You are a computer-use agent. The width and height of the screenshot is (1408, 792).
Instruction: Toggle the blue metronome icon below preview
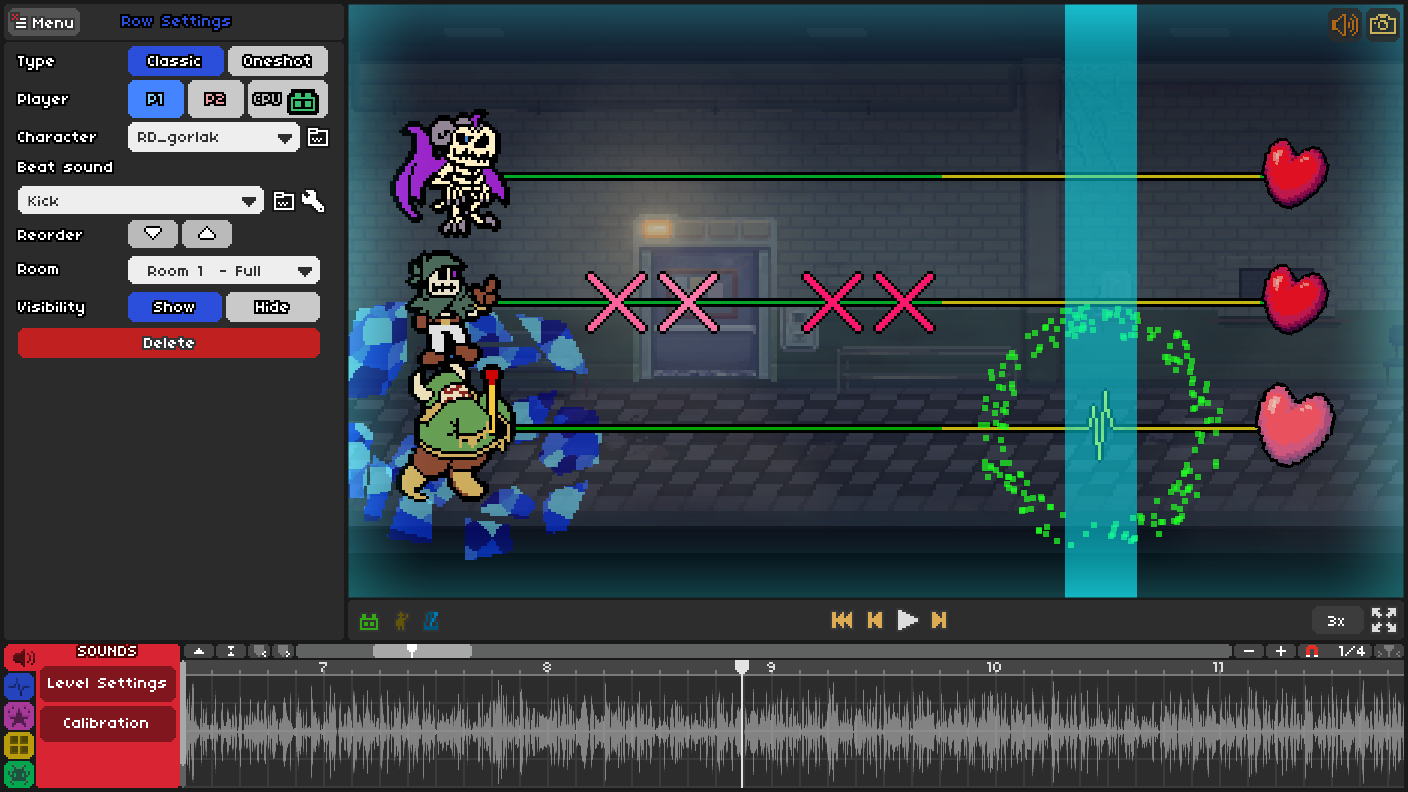[431, 621]
